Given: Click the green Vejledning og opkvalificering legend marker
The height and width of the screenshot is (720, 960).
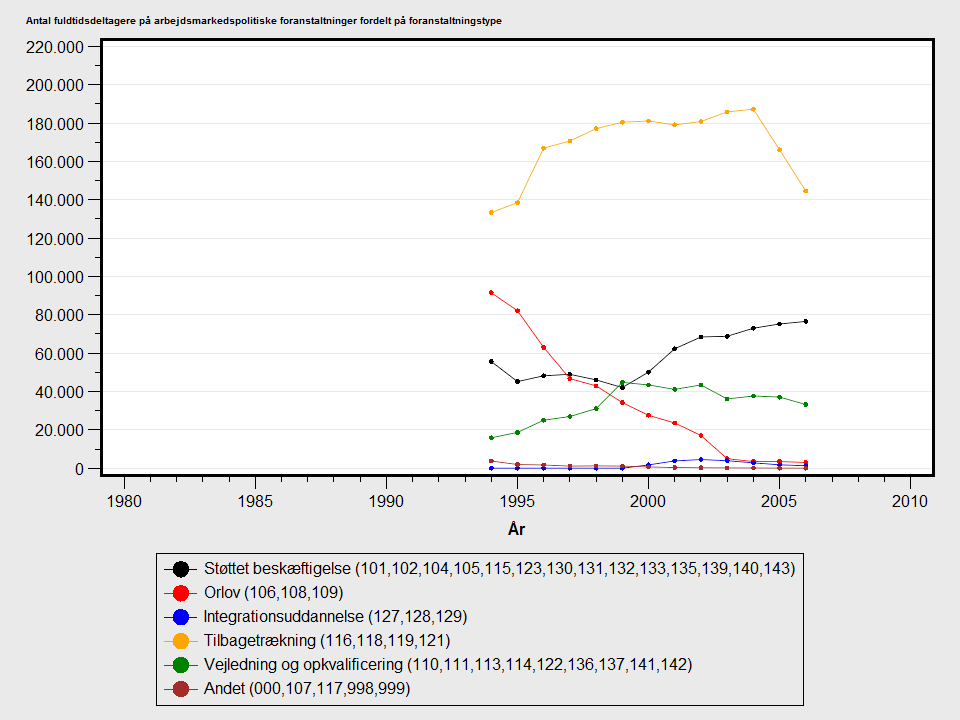Looking at the screenshot, I should pyautogui.click(x=181, y=665).
